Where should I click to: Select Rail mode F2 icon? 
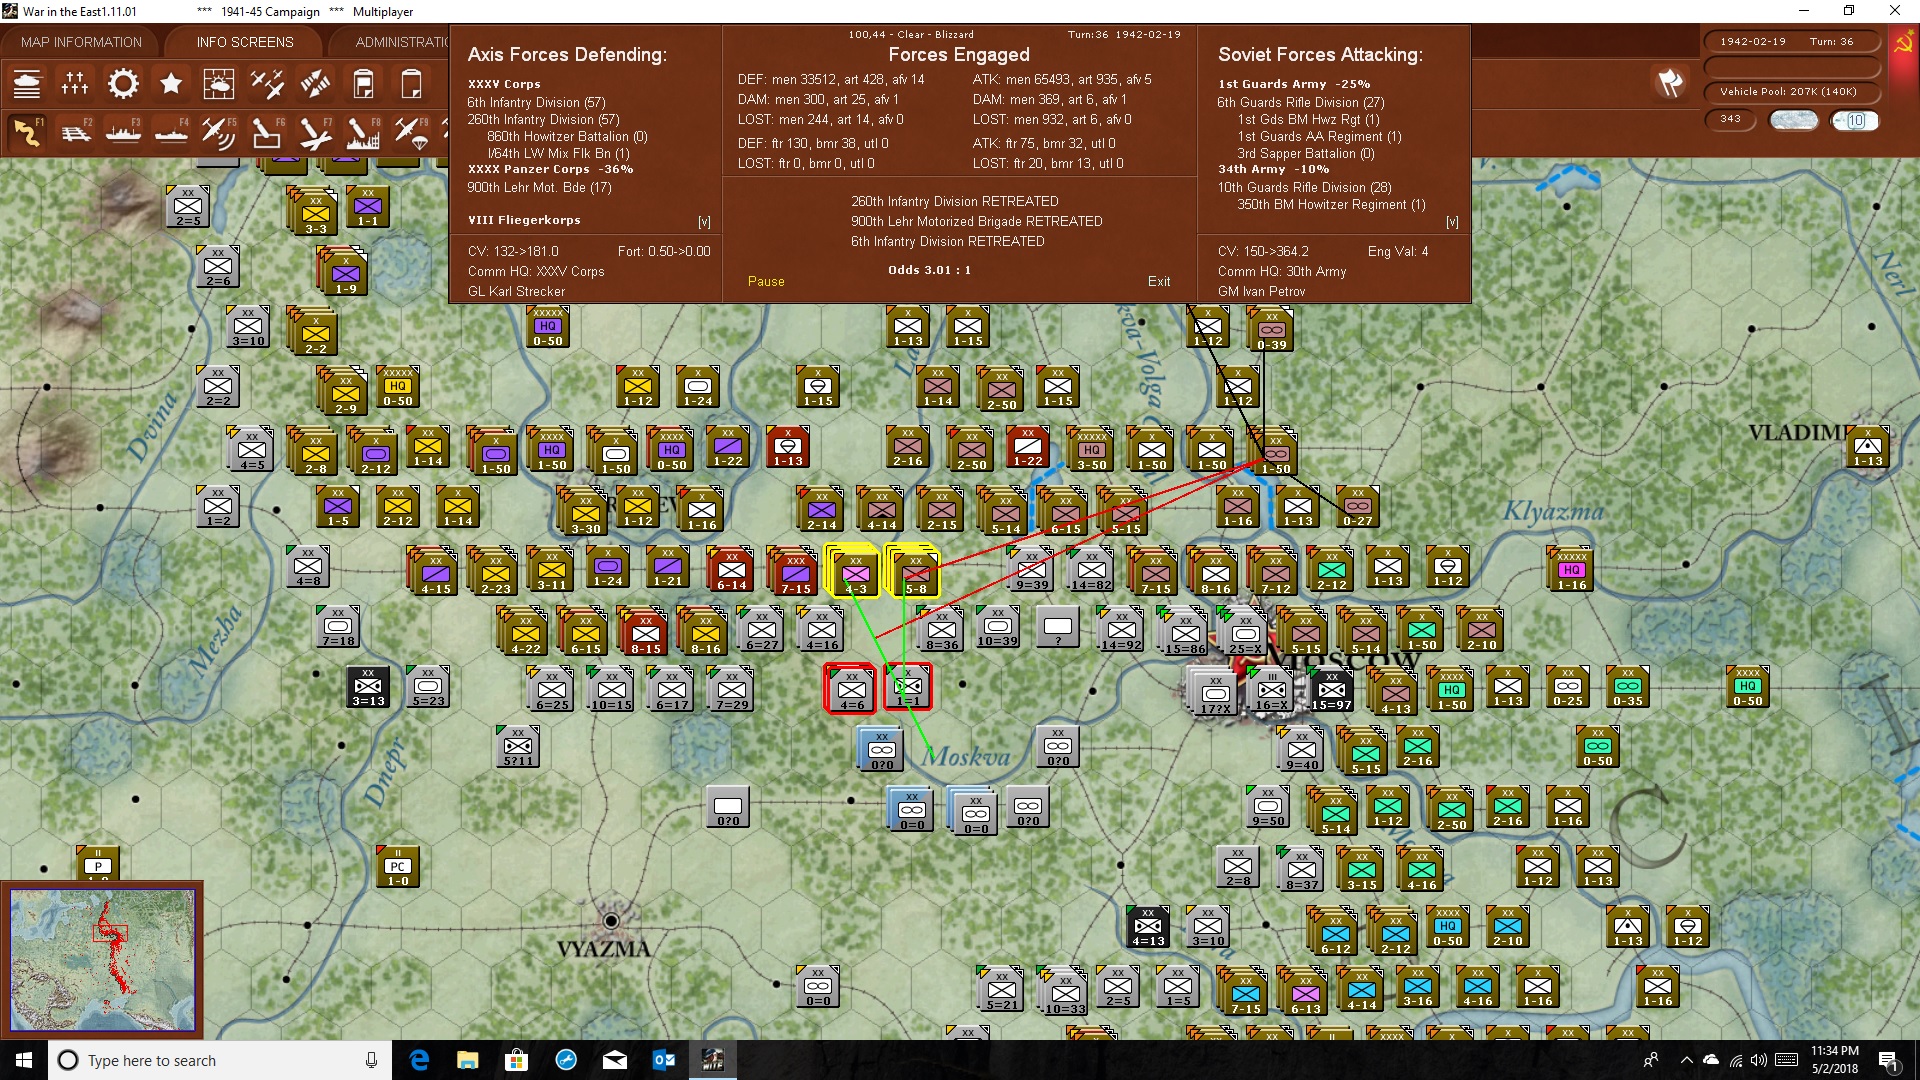(75, 132)
